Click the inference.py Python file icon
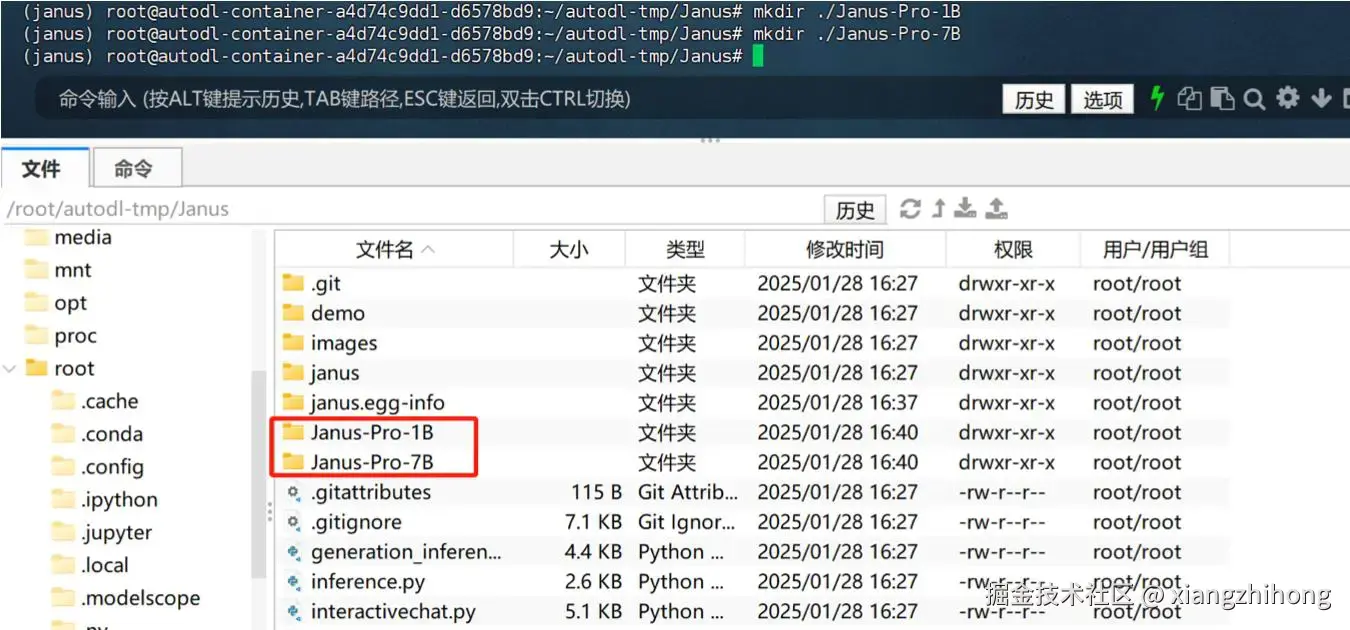1350x630 pixels. click(x=294, y=581)
